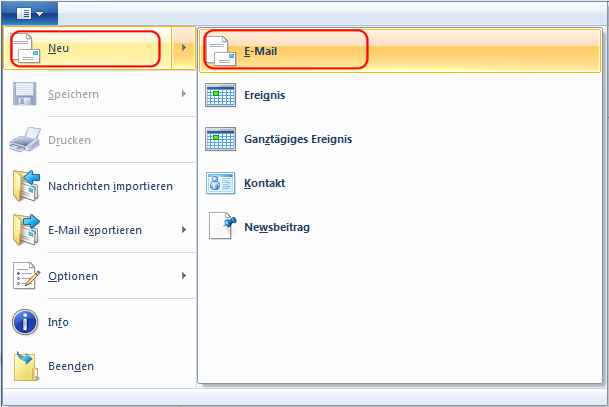Expand the Optionen submenu arrow
Screen dimensions: 609x407
(x=184, y=276)
